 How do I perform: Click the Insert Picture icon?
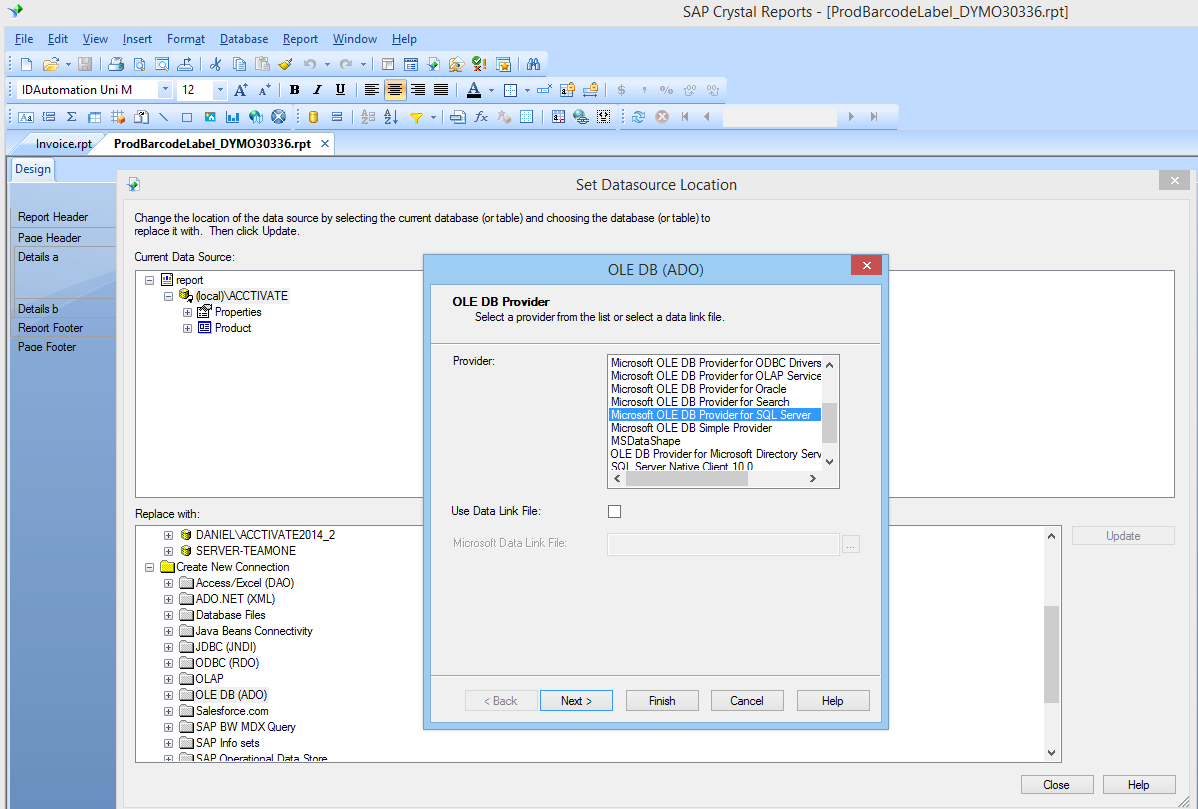209,117
